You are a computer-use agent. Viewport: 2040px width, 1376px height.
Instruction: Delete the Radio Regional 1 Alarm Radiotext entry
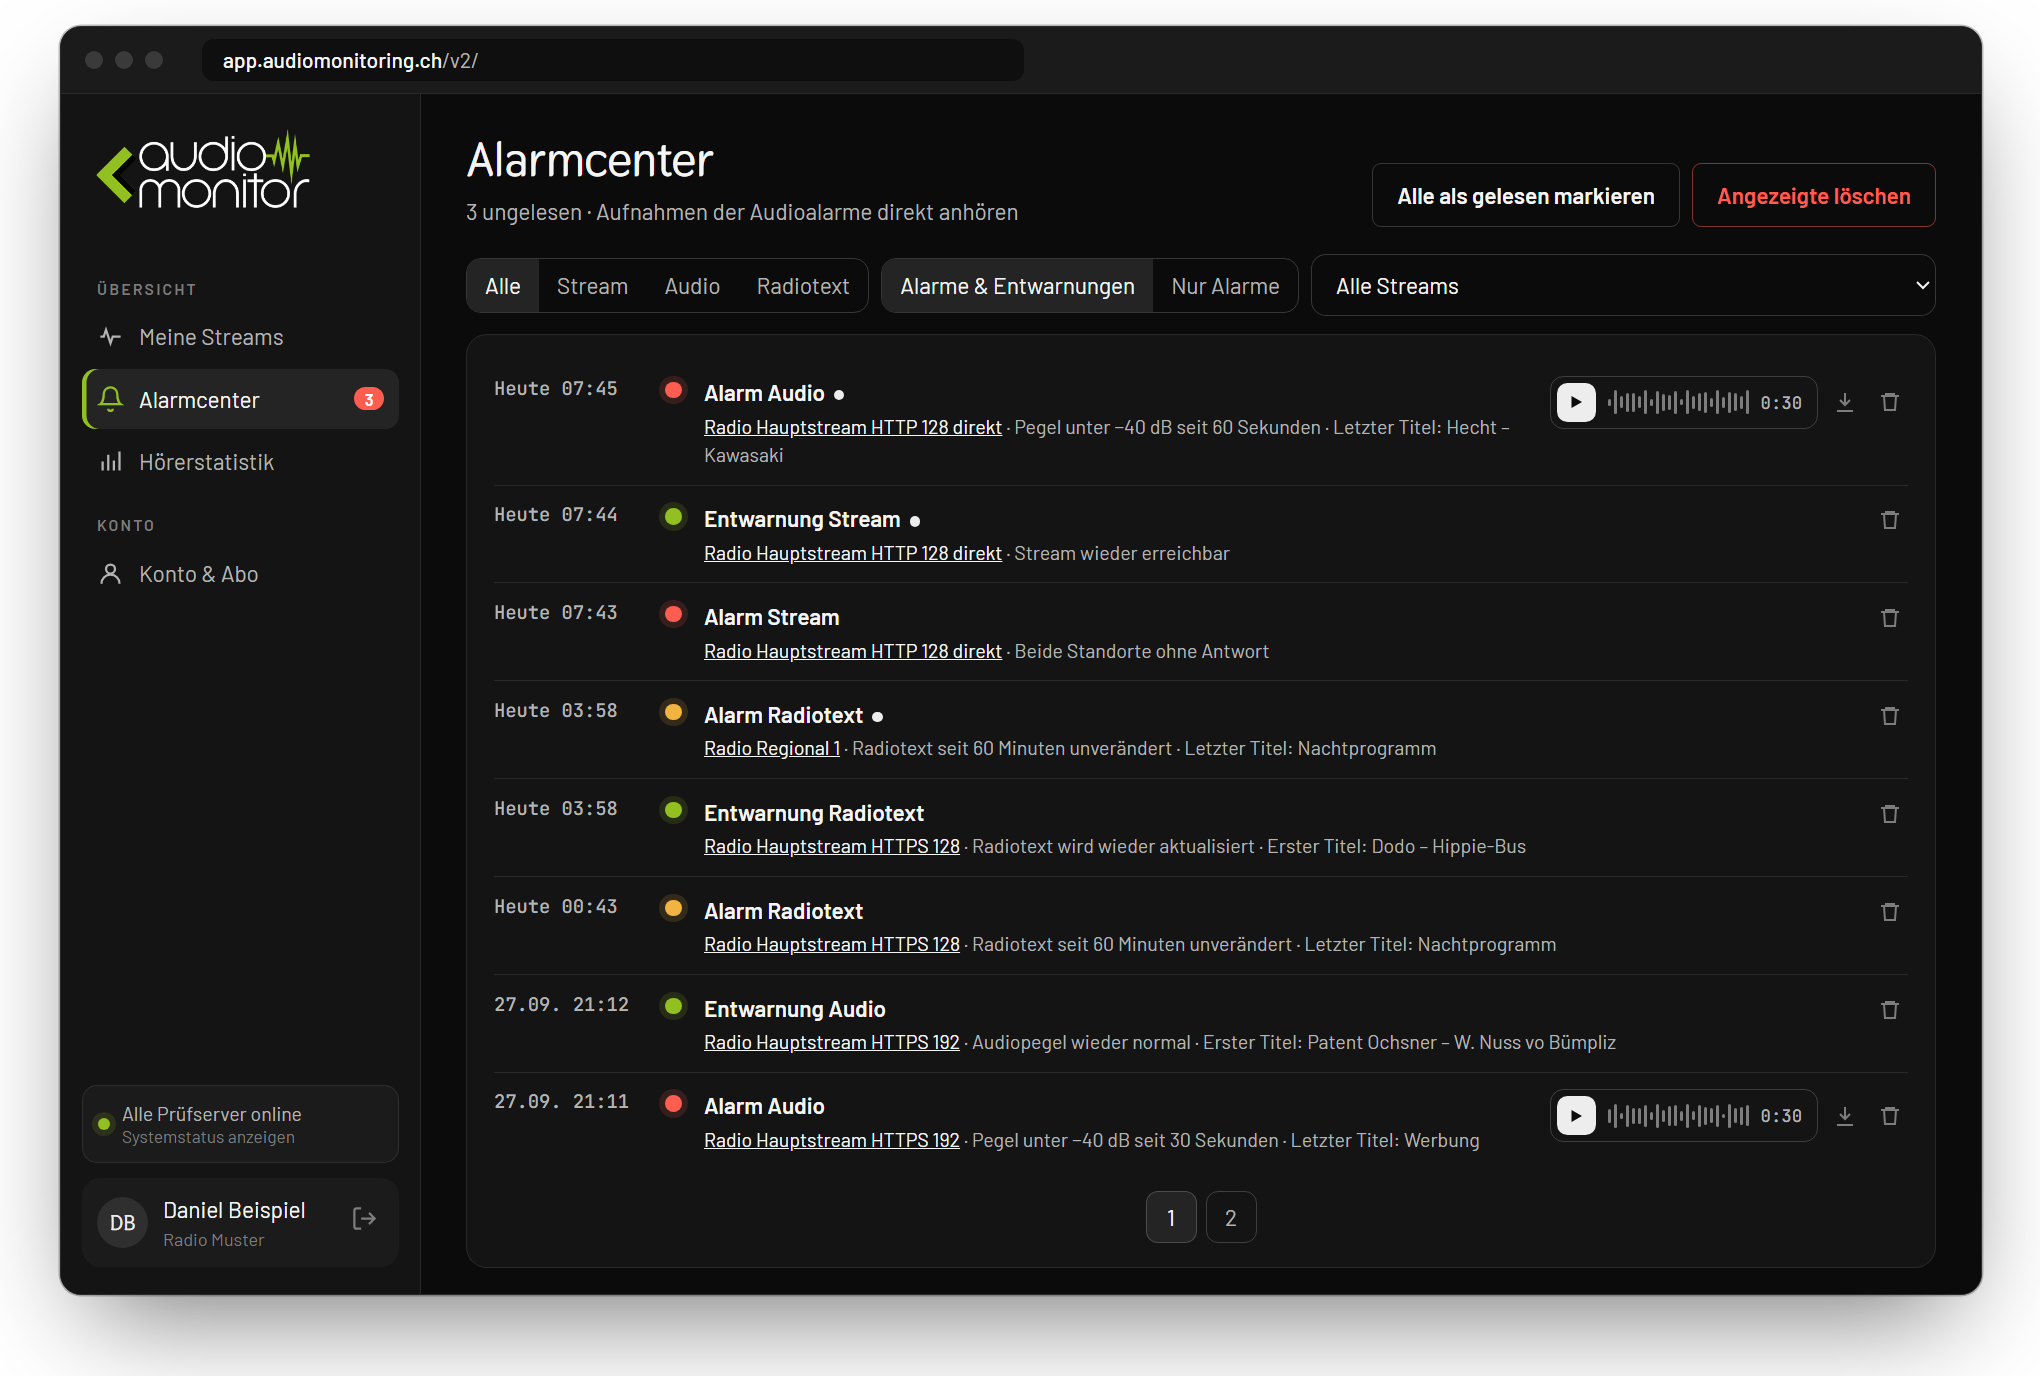click(x=1890, y=717)
